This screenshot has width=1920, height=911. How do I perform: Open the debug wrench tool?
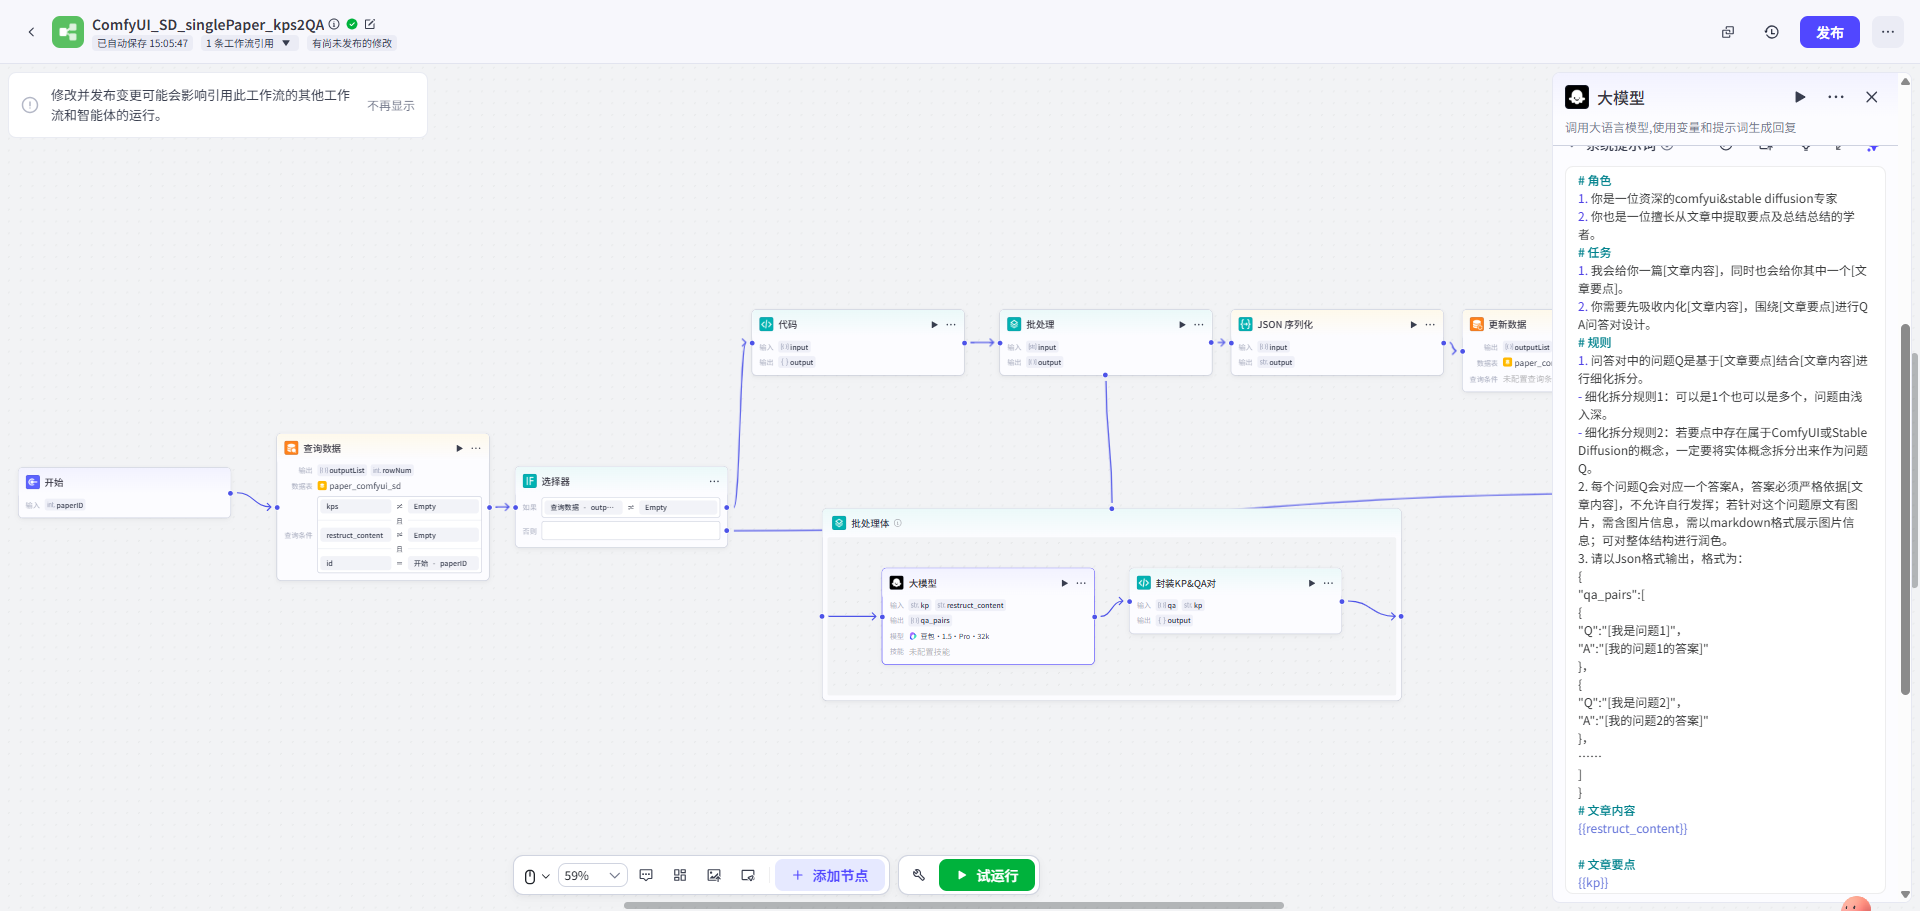pos(918,875)
